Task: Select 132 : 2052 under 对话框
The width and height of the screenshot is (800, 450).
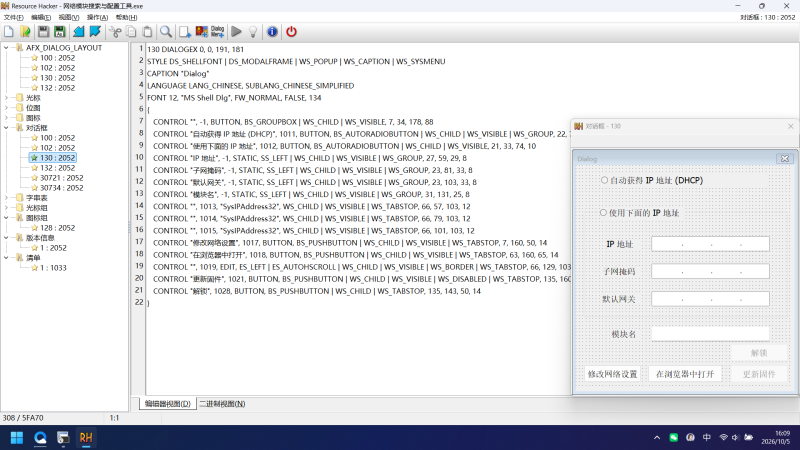Action: point(57,167)
